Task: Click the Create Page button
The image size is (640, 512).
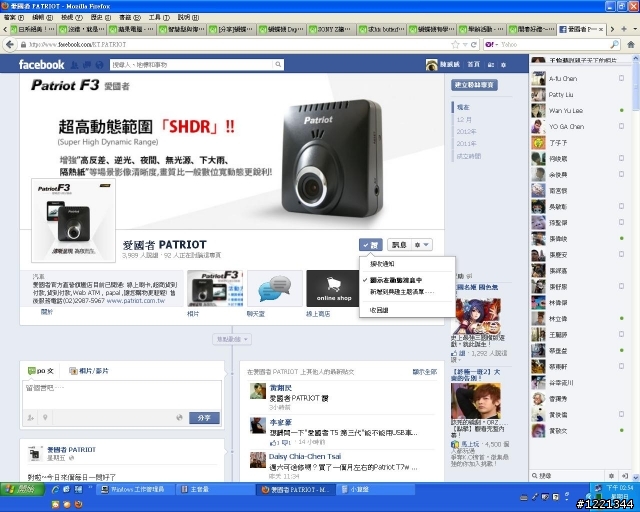Action: [x=474, y=85]
